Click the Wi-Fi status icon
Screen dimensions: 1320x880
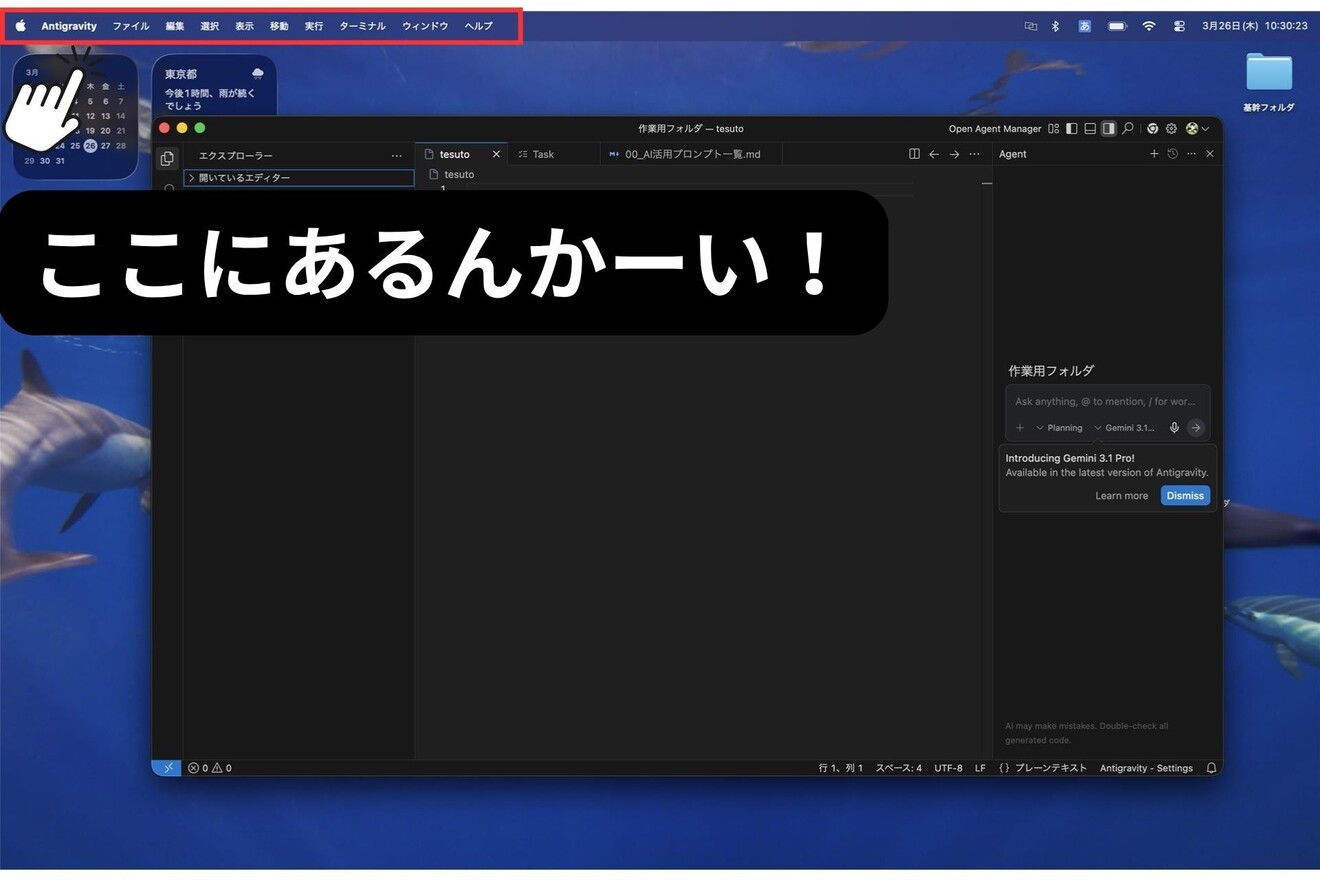point(1149,26)
